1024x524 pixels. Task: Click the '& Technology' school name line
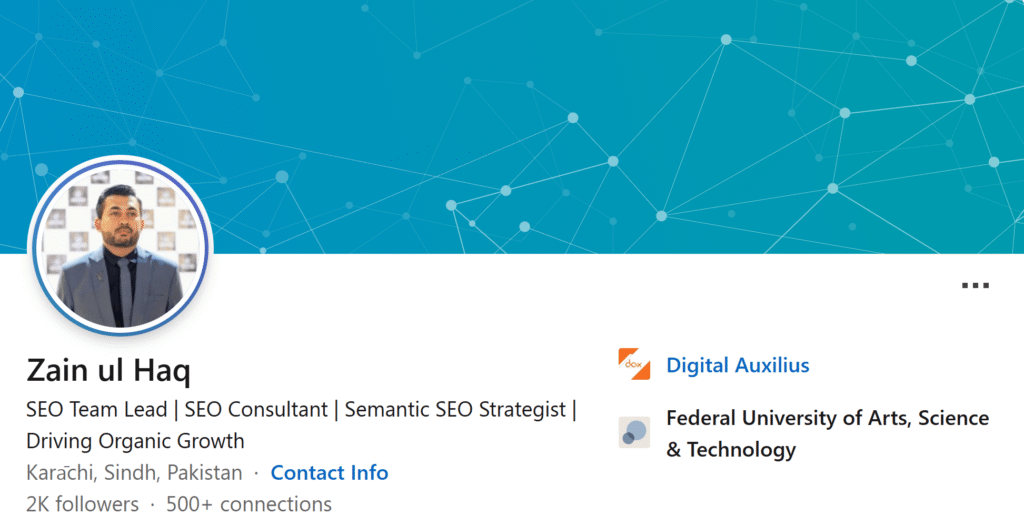click(x=731, y=450)
